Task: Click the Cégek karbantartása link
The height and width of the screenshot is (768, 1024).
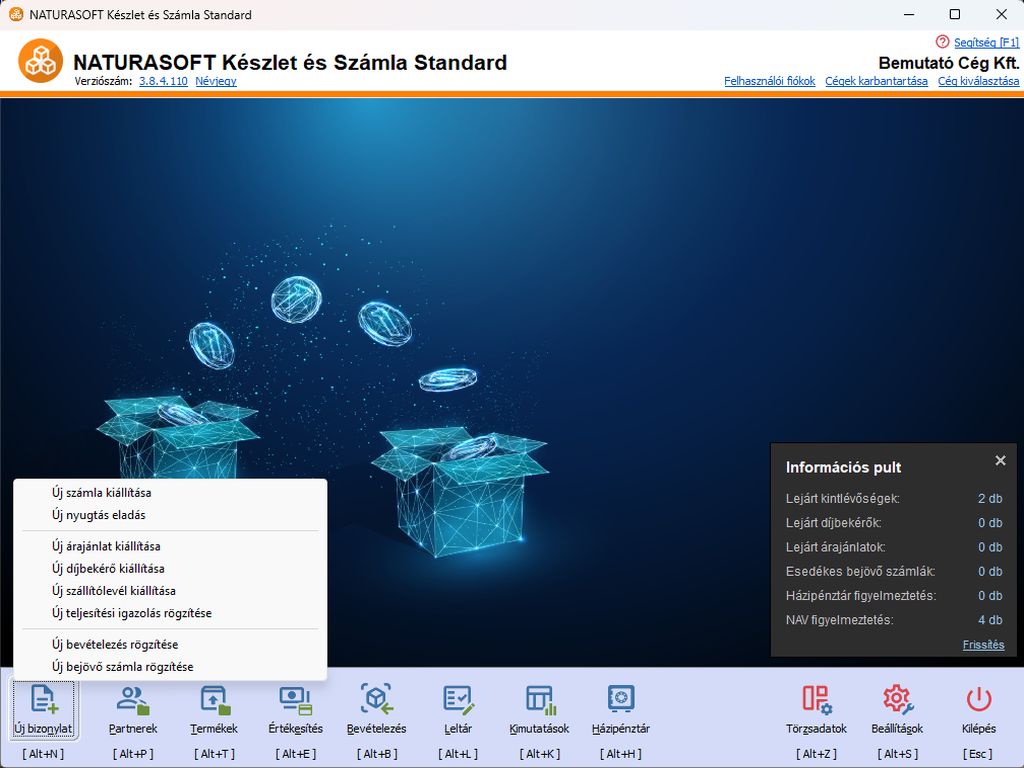Action: (x=876, y=81)
